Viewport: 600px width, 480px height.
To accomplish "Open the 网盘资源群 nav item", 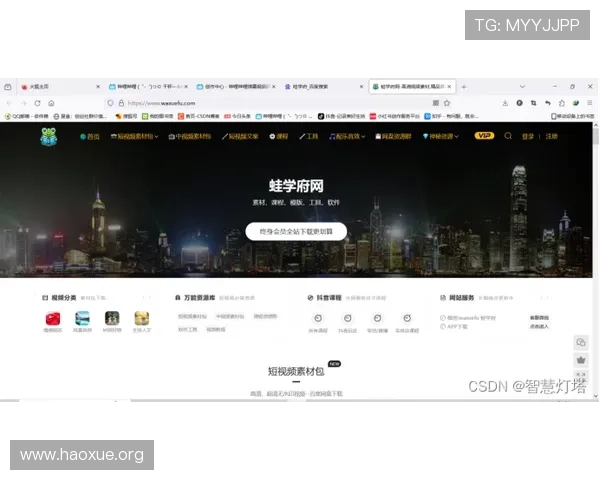I will coord(393,136).
